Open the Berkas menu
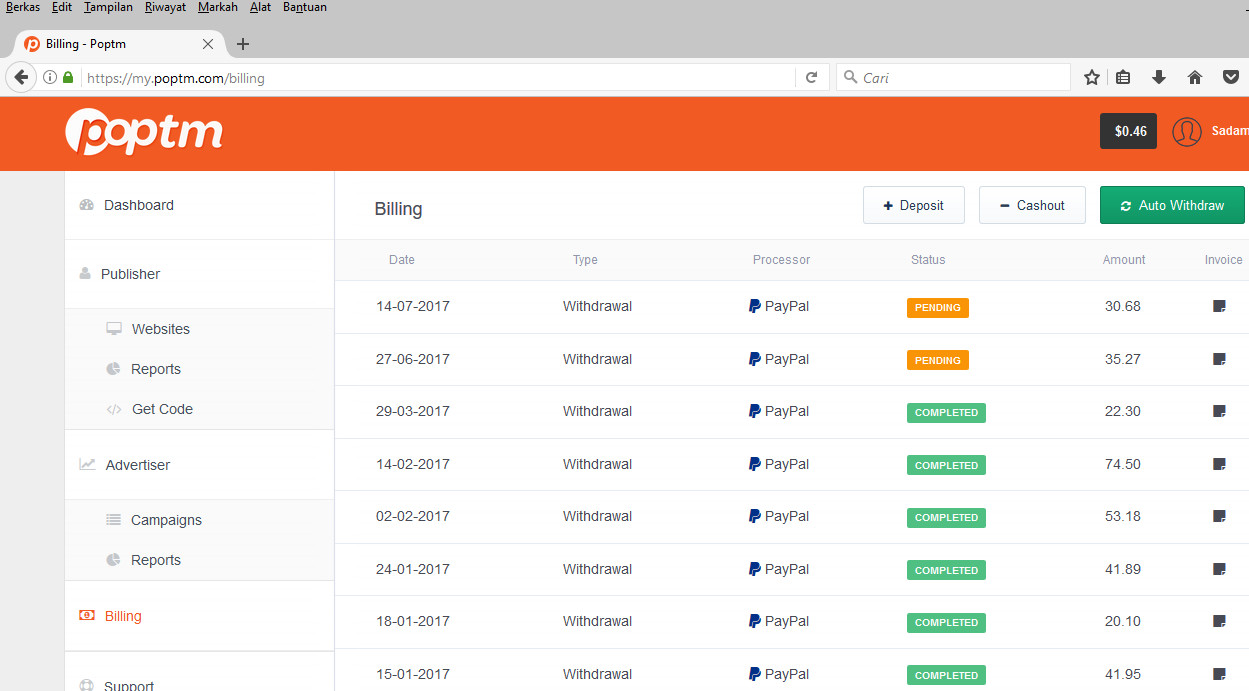The height and width of the screenshot is (691, 1249). coord(23,7)
